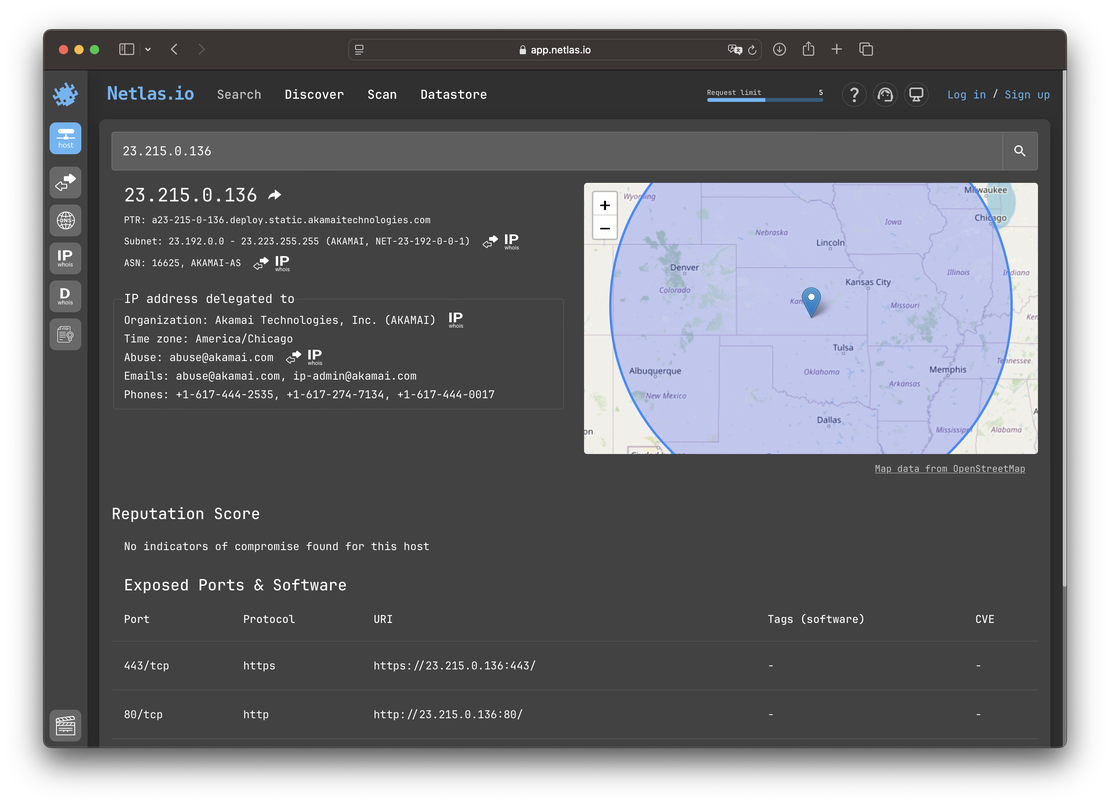Image resolution: width=1110 pixels, height=805 pixels.
Task: Open IP whois badge next to Subnet info
Action: point(510,241)
